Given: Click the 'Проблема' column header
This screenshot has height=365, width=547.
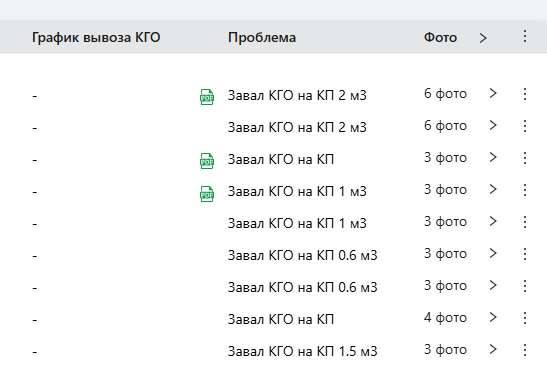Looking at the screenshot, I should (262, 37).
